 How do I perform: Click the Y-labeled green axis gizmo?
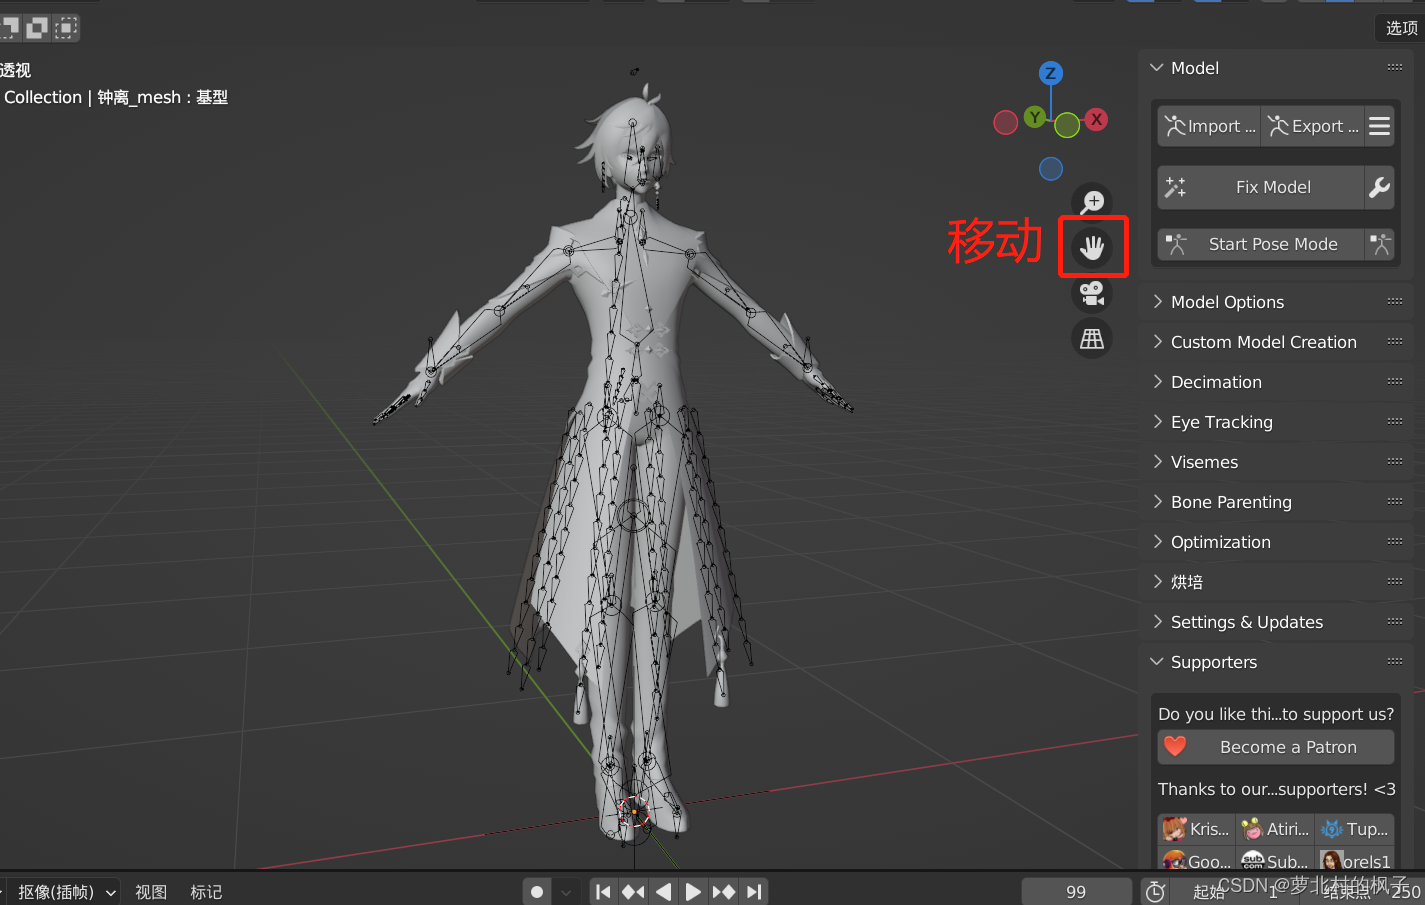(1035, 118)
